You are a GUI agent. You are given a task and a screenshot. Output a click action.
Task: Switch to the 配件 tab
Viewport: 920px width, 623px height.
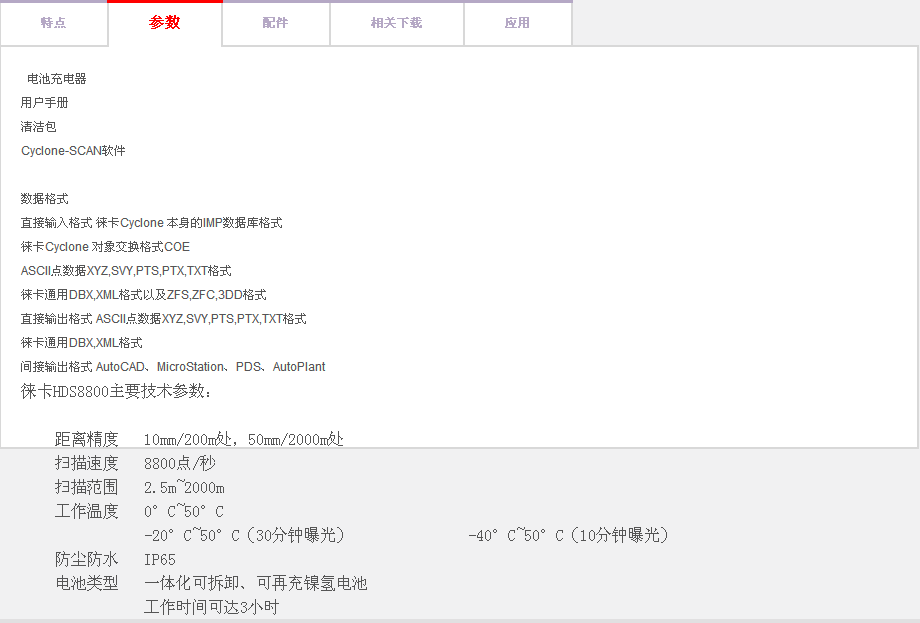[x=275, y=23]
